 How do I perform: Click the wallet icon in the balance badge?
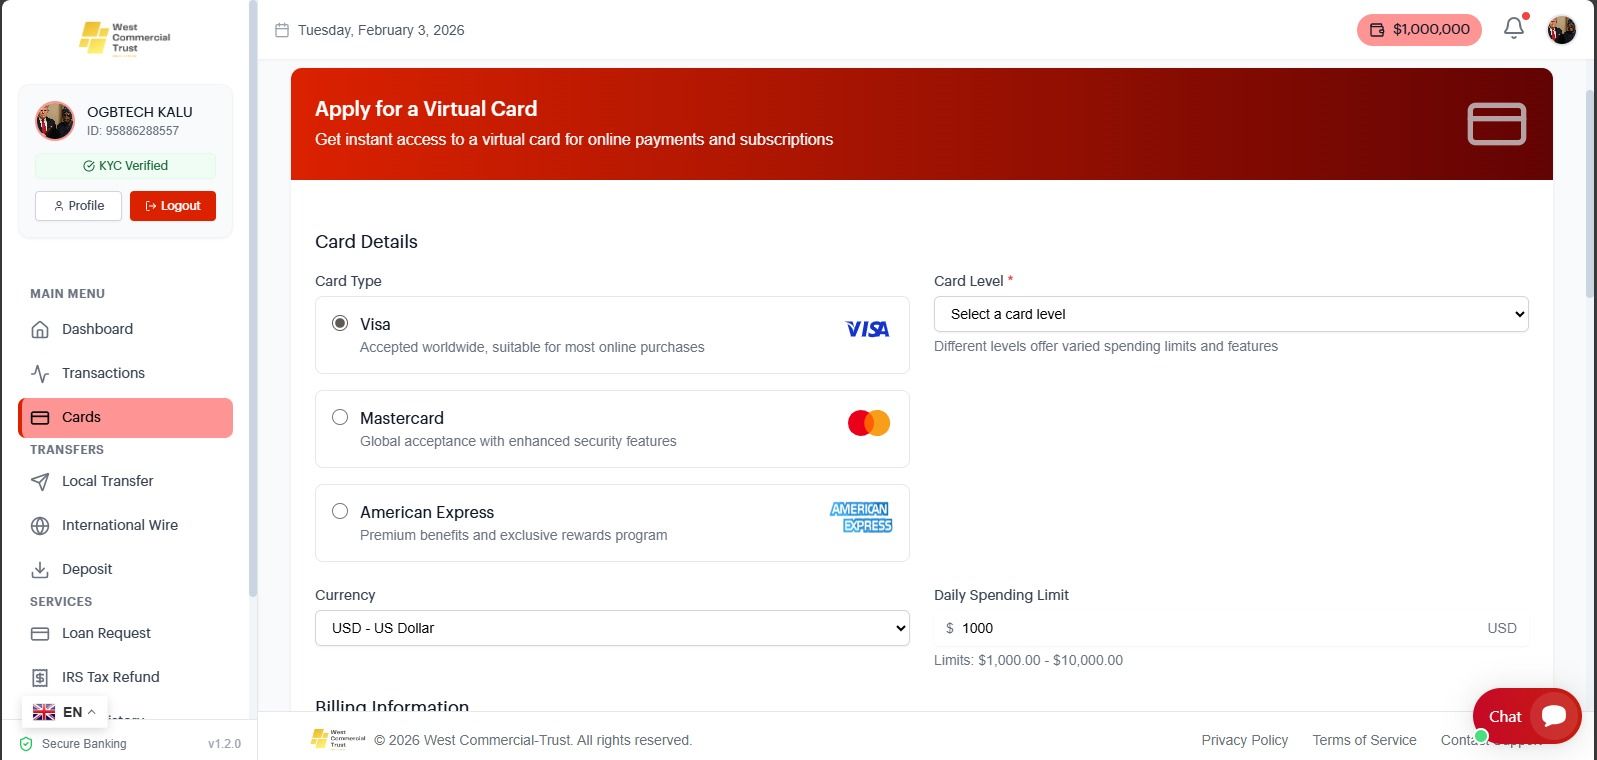click(1377, 30)
